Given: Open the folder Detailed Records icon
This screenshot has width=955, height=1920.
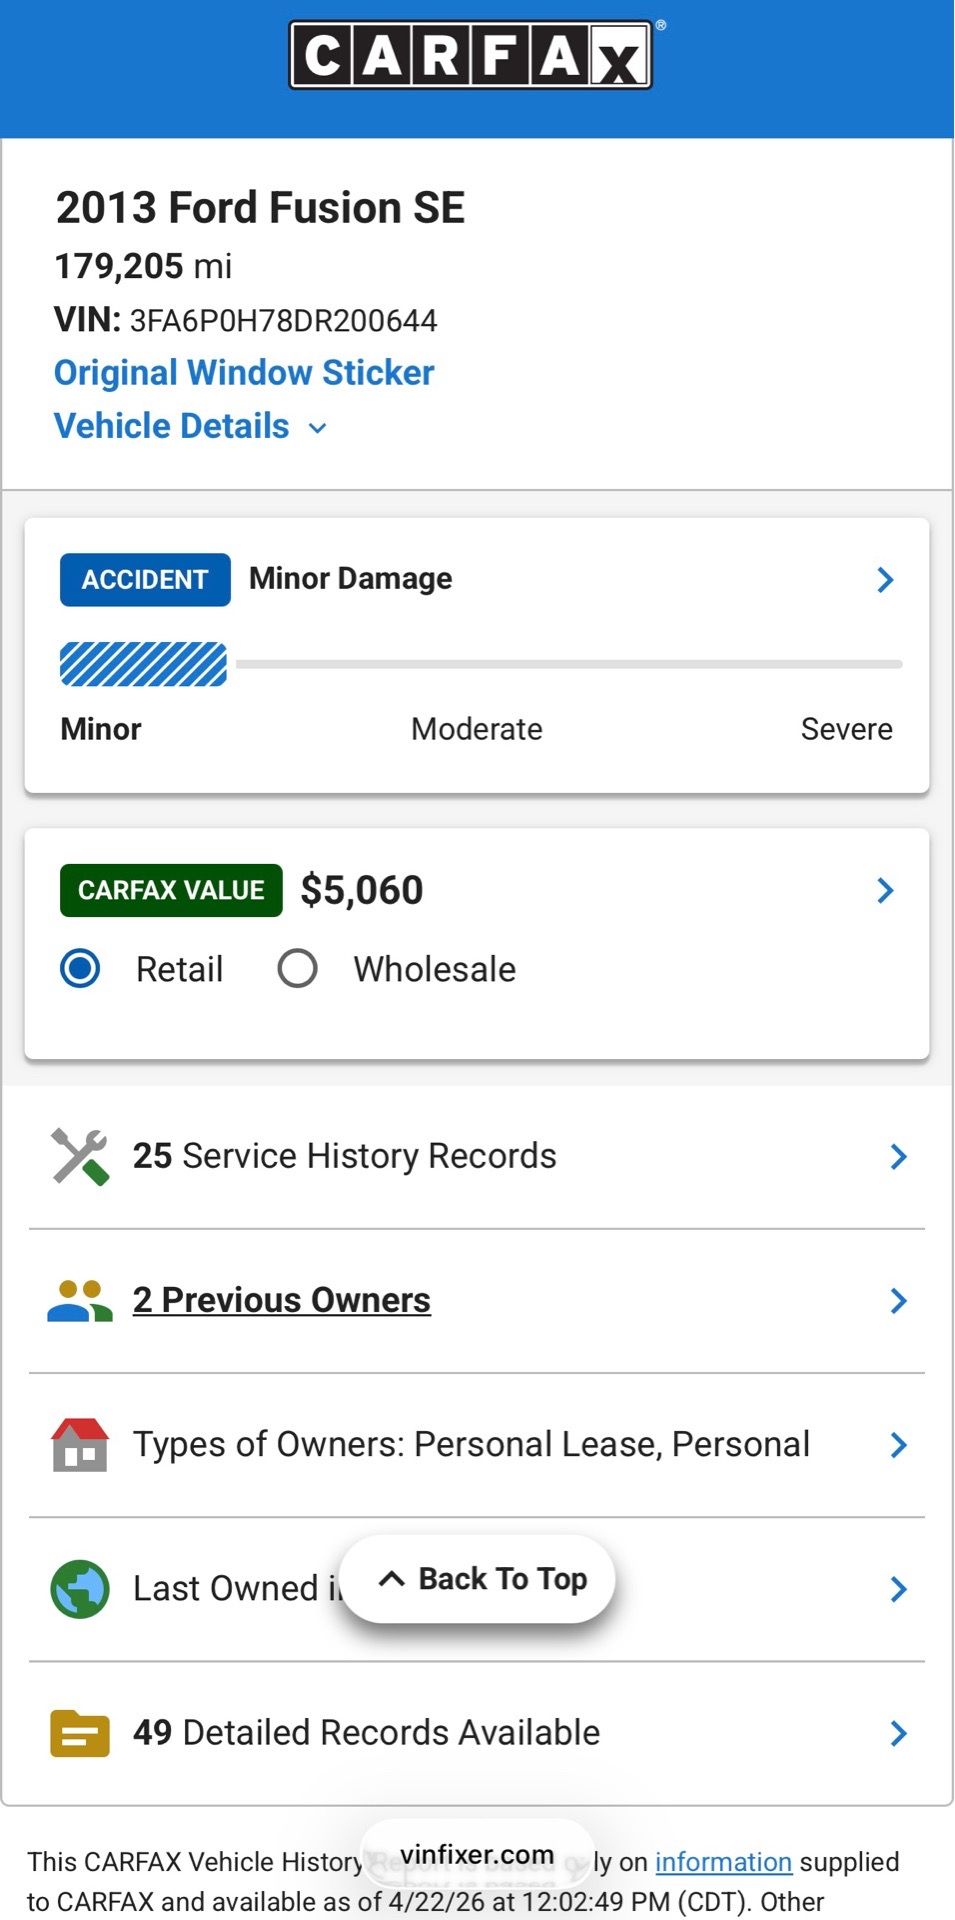Looking at the screenshot, I should (80, 1733).
